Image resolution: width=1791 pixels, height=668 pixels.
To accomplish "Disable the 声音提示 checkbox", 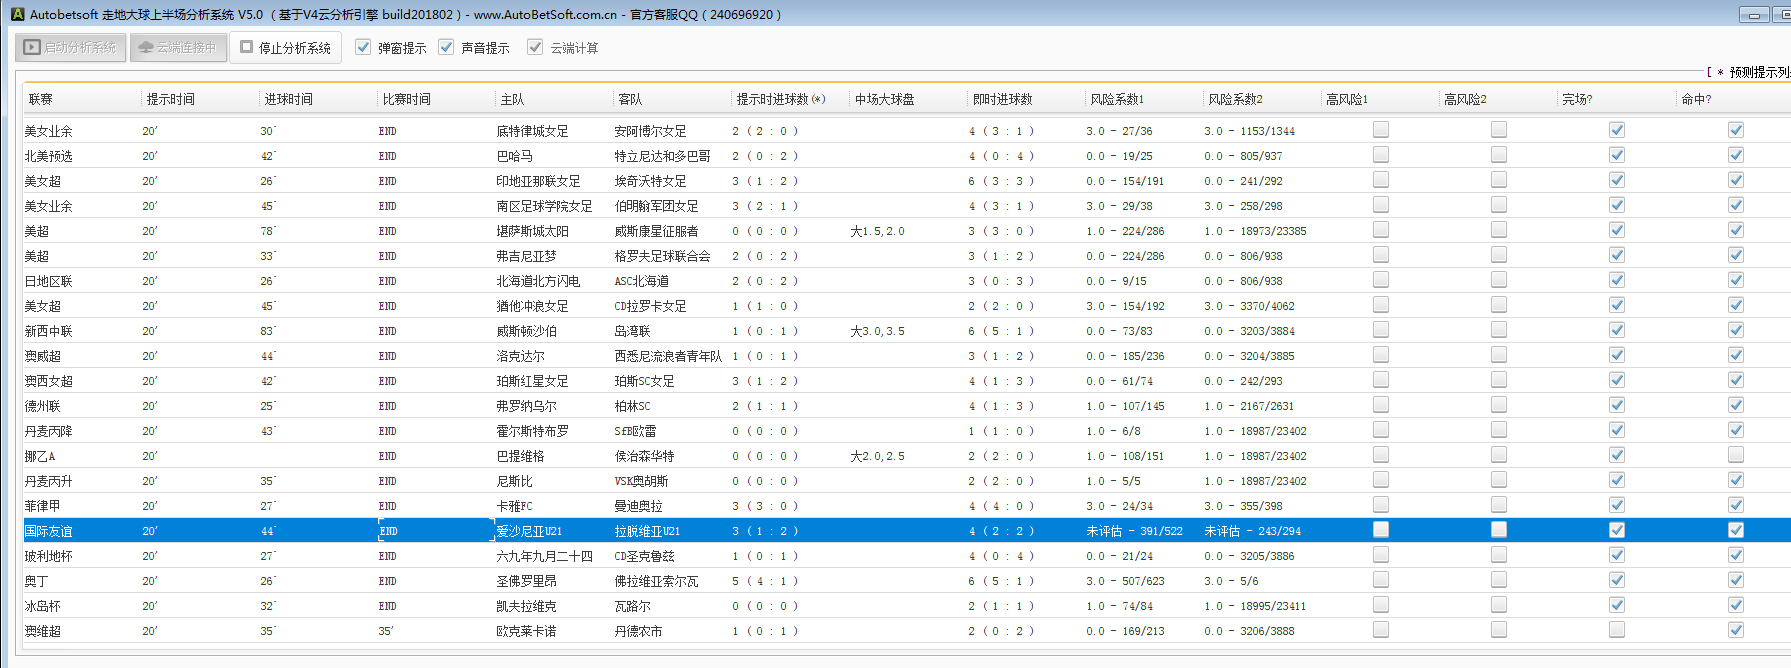I will pos(447,47).
